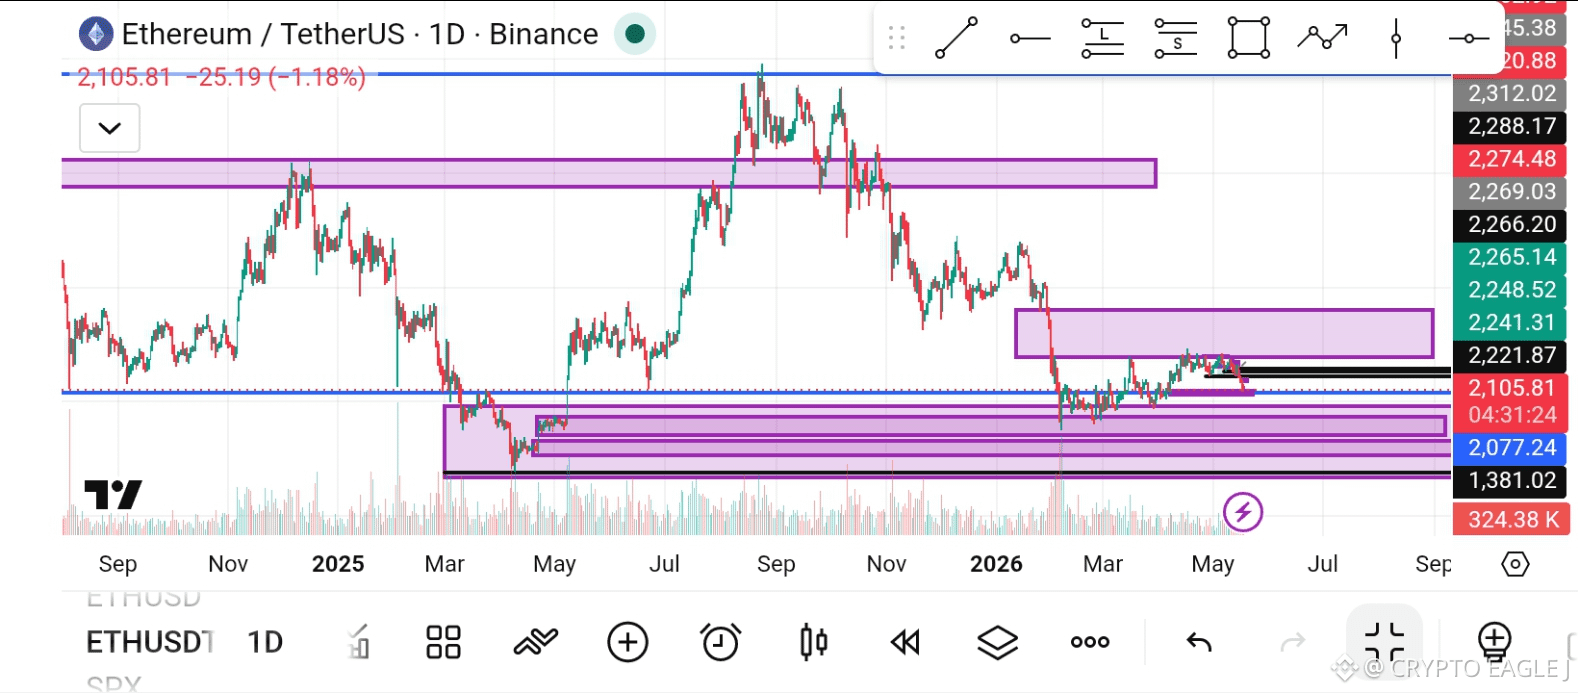Screen dimensions: 1578x693
Task: Change the candlestick chart type
Action: [x=813, y=642]
